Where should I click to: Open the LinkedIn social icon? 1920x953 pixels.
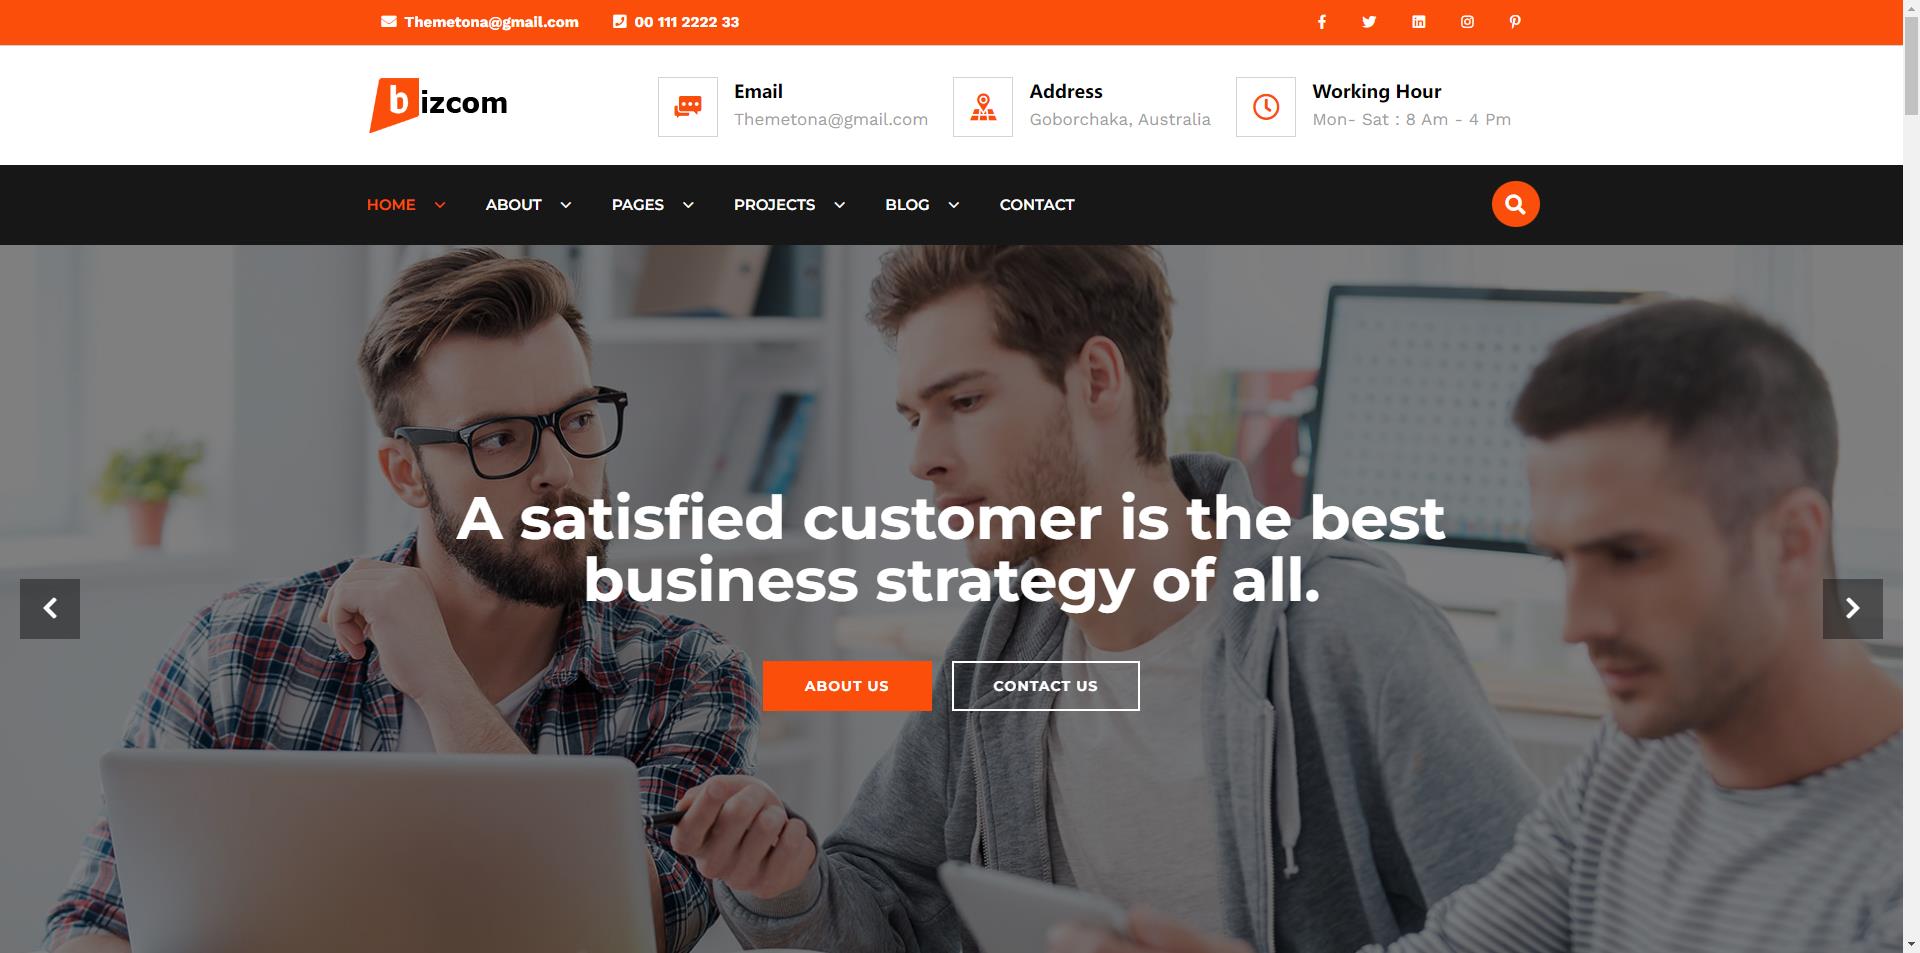click(1418, 22)
